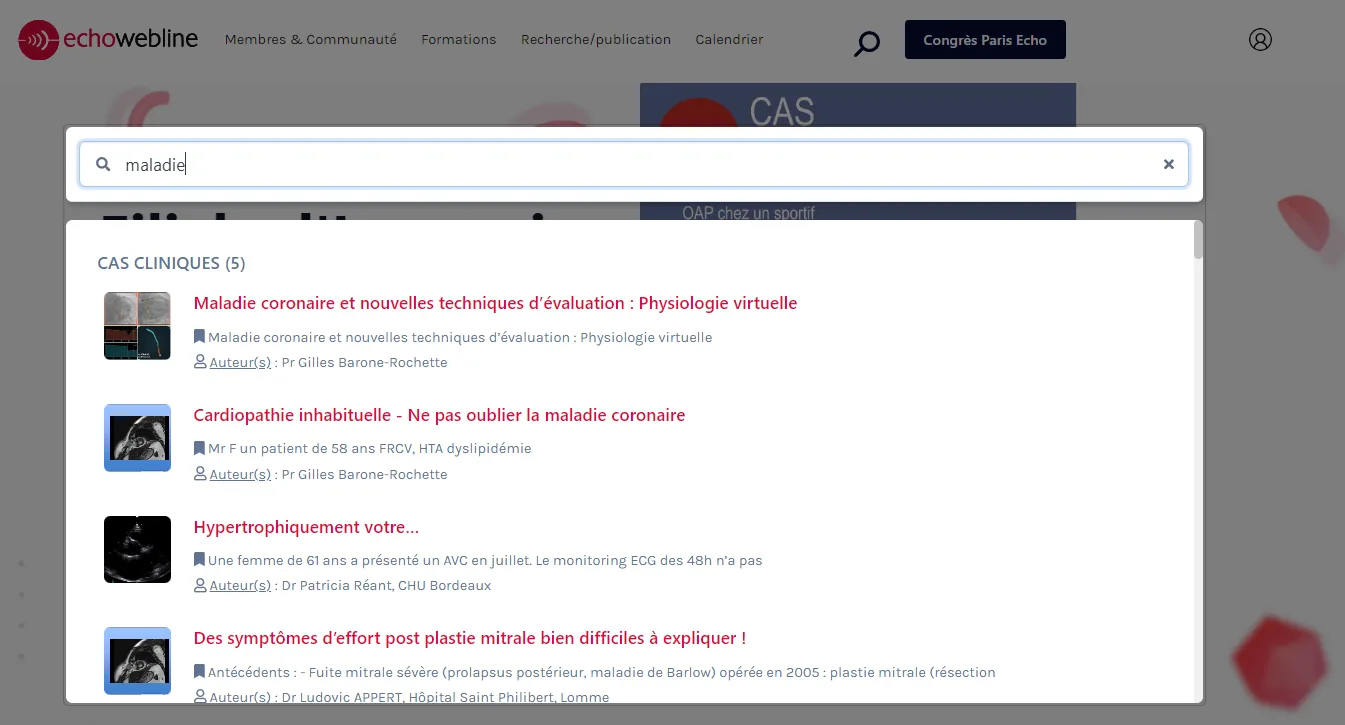The height and width of the screenshot is (725, 1345).
Task: Click author icon beside Dr Patricia Réant
Action: [x=200, y=585]
